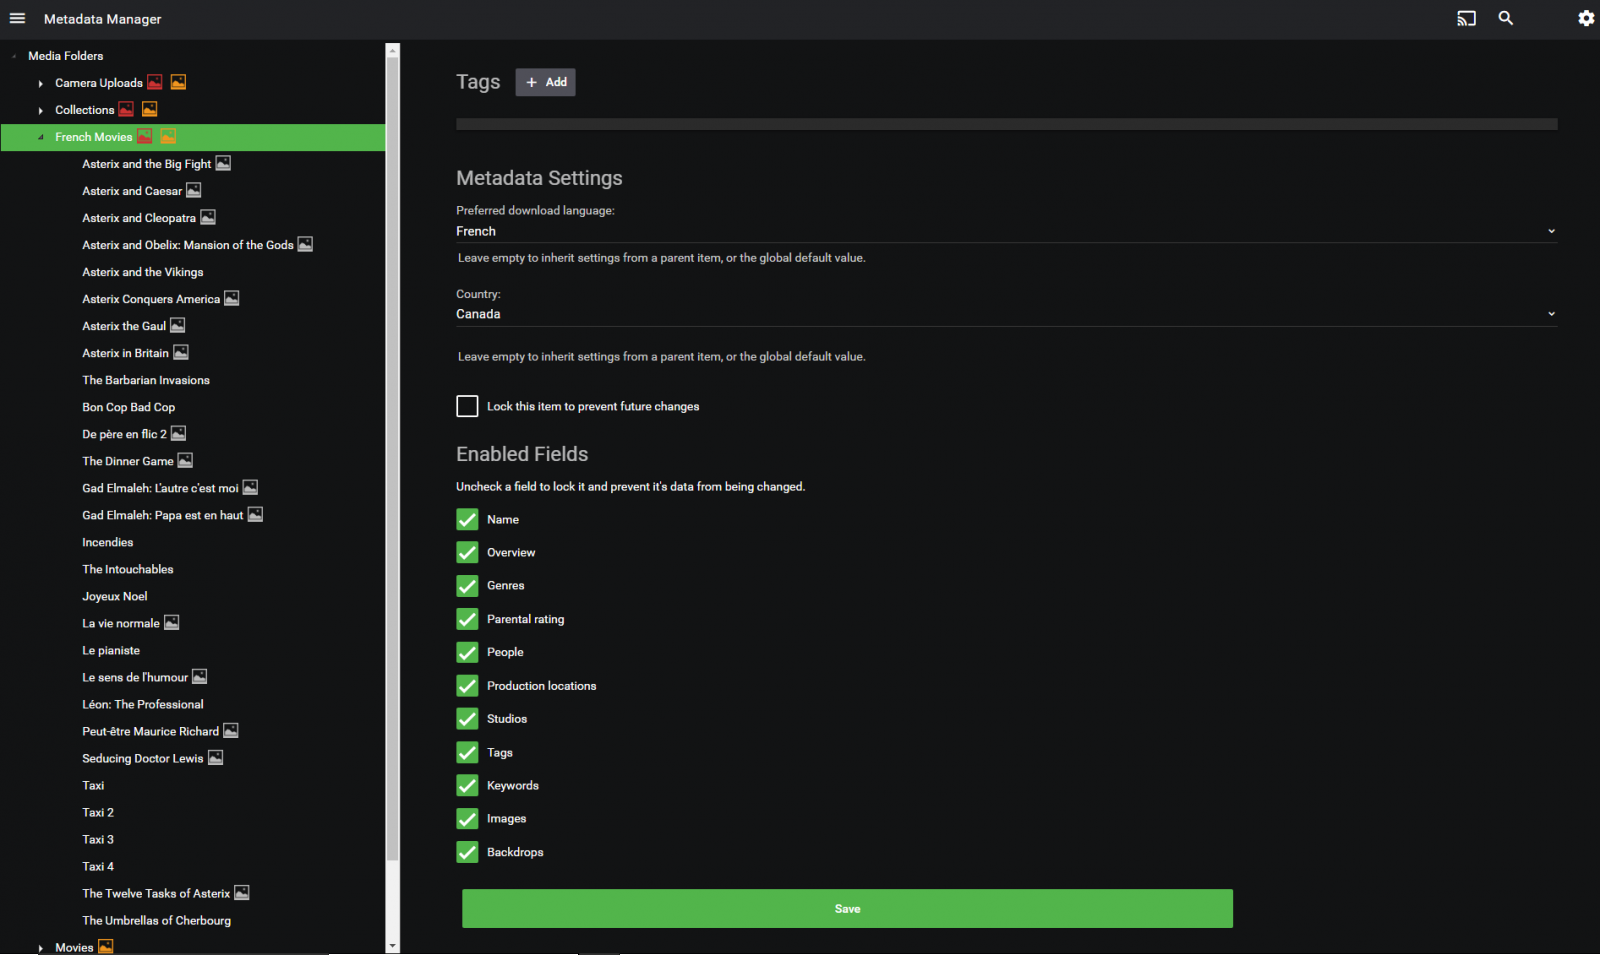Image resolution: width=1600 pixels, height=955 pixels.
Task: Click the image icon next to Asterix and Caesar
Action: pyautogui.click(x=194, y=191)
